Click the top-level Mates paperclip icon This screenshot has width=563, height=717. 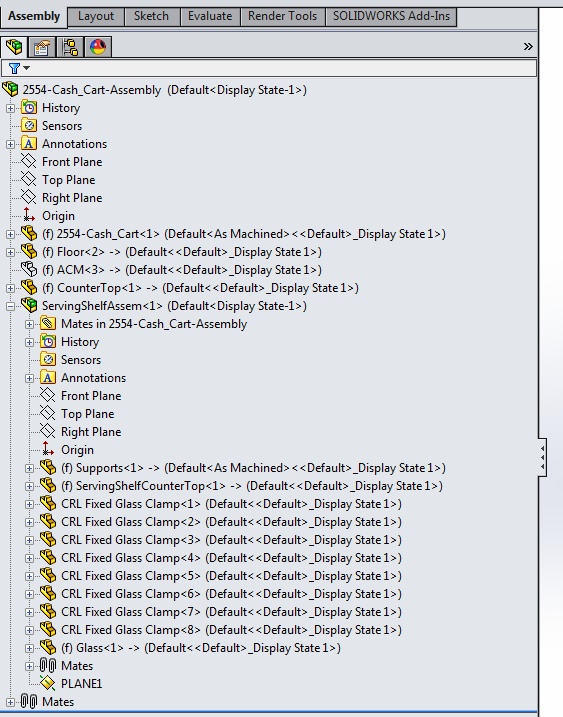tap(29, 701)
